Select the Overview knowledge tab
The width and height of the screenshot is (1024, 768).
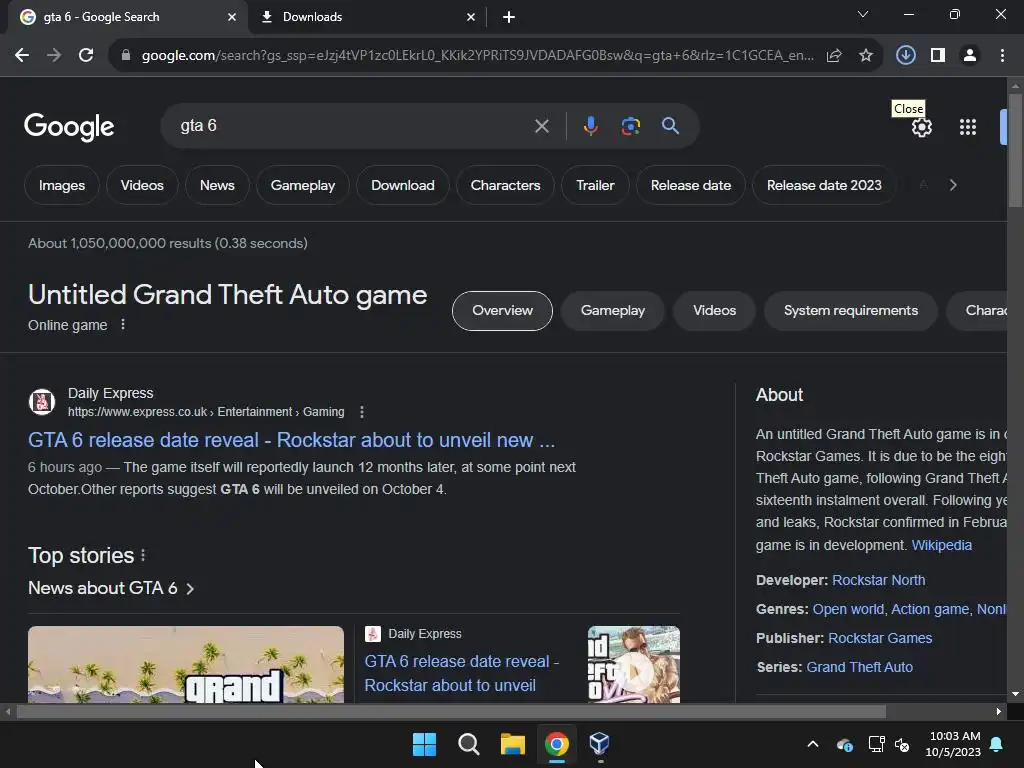pyautogui.click(x=502, y=311)
